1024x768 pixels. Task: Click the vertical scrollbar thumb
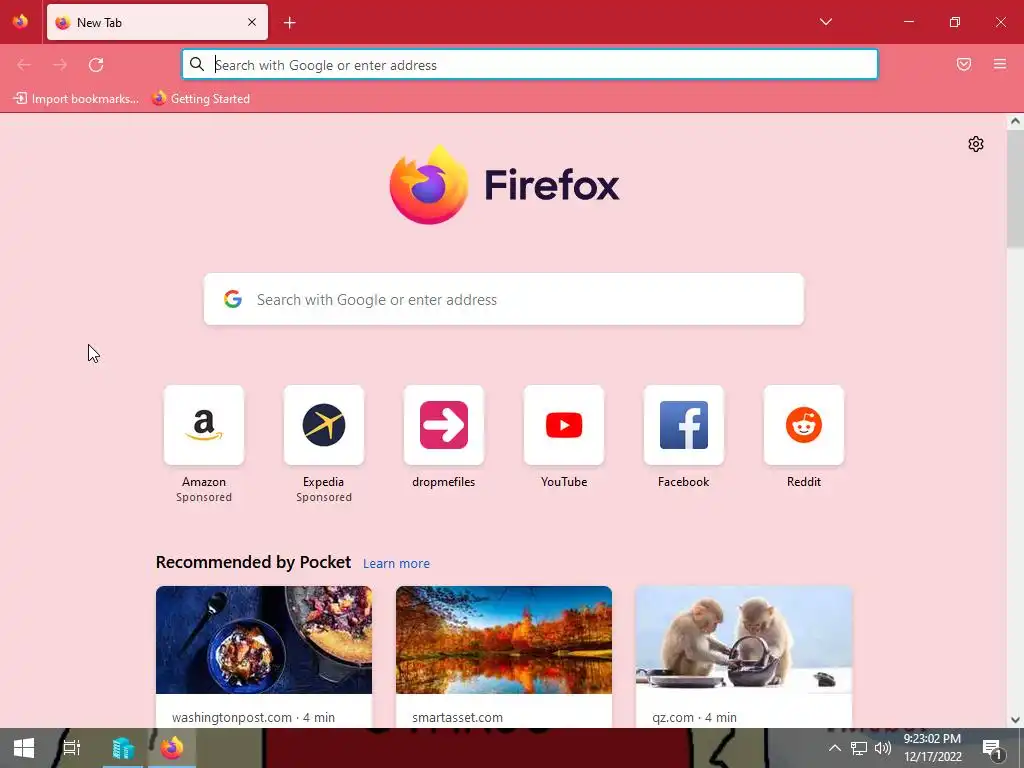1015,189
